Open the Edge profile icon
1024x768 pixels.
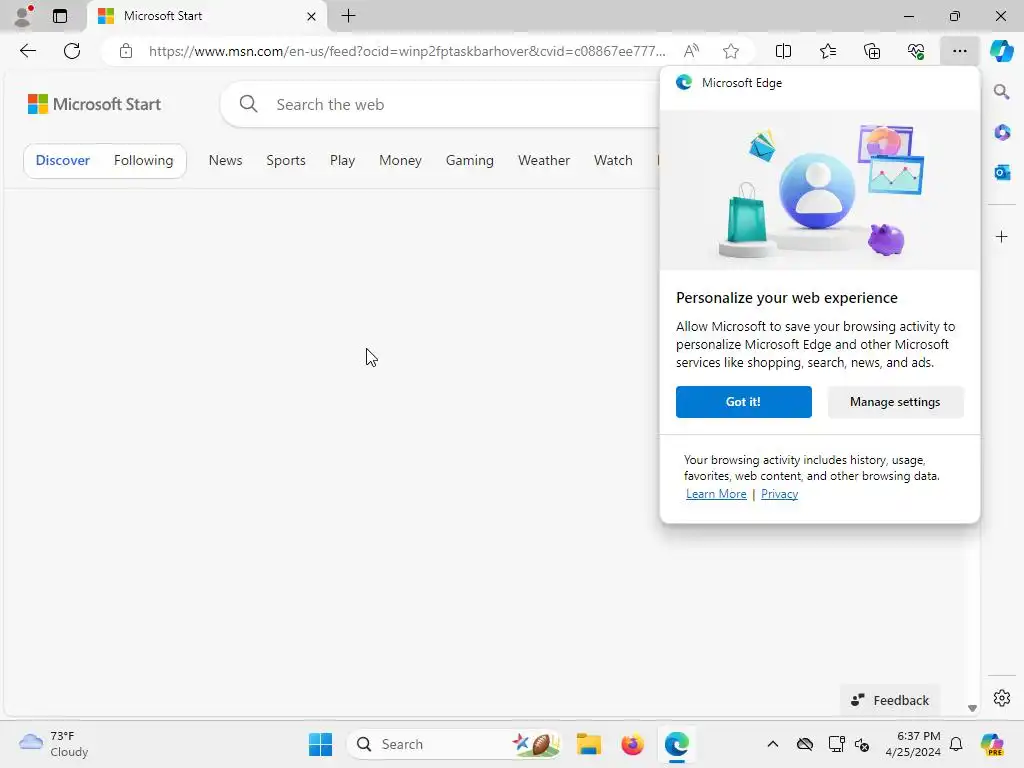24,16
